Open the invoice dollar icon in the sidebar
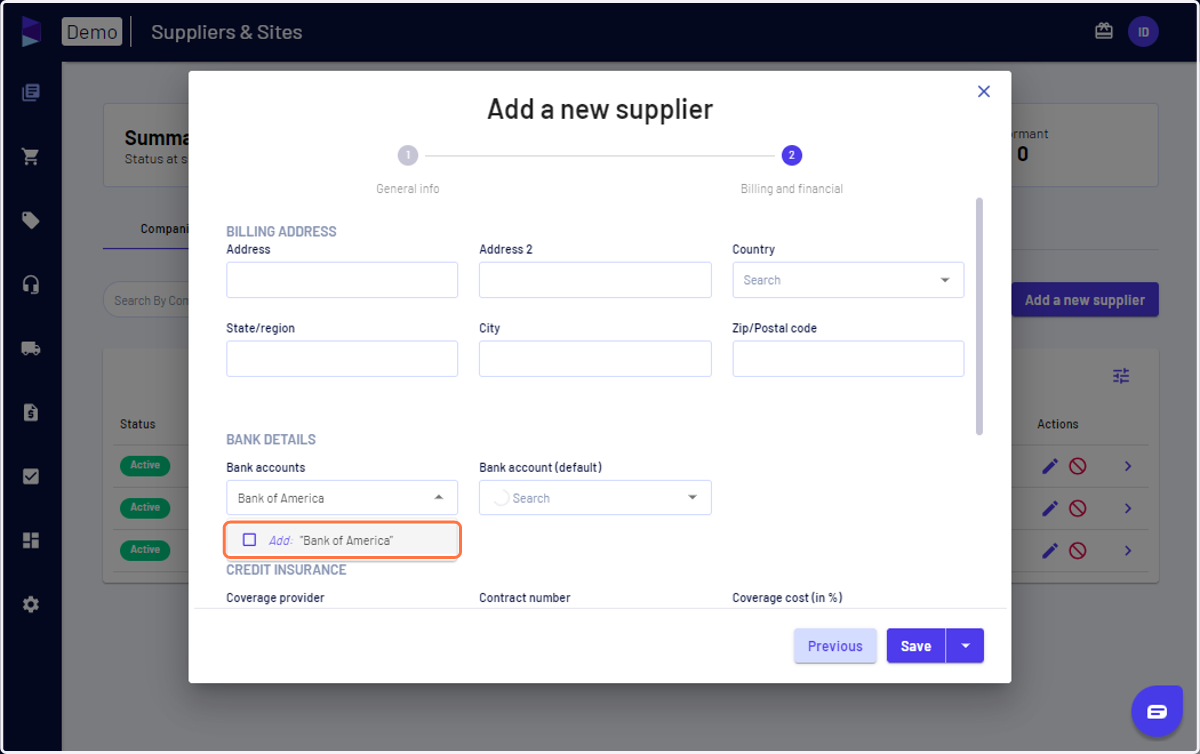Screen dimensions: 1200x754 [x=31, y=412]
